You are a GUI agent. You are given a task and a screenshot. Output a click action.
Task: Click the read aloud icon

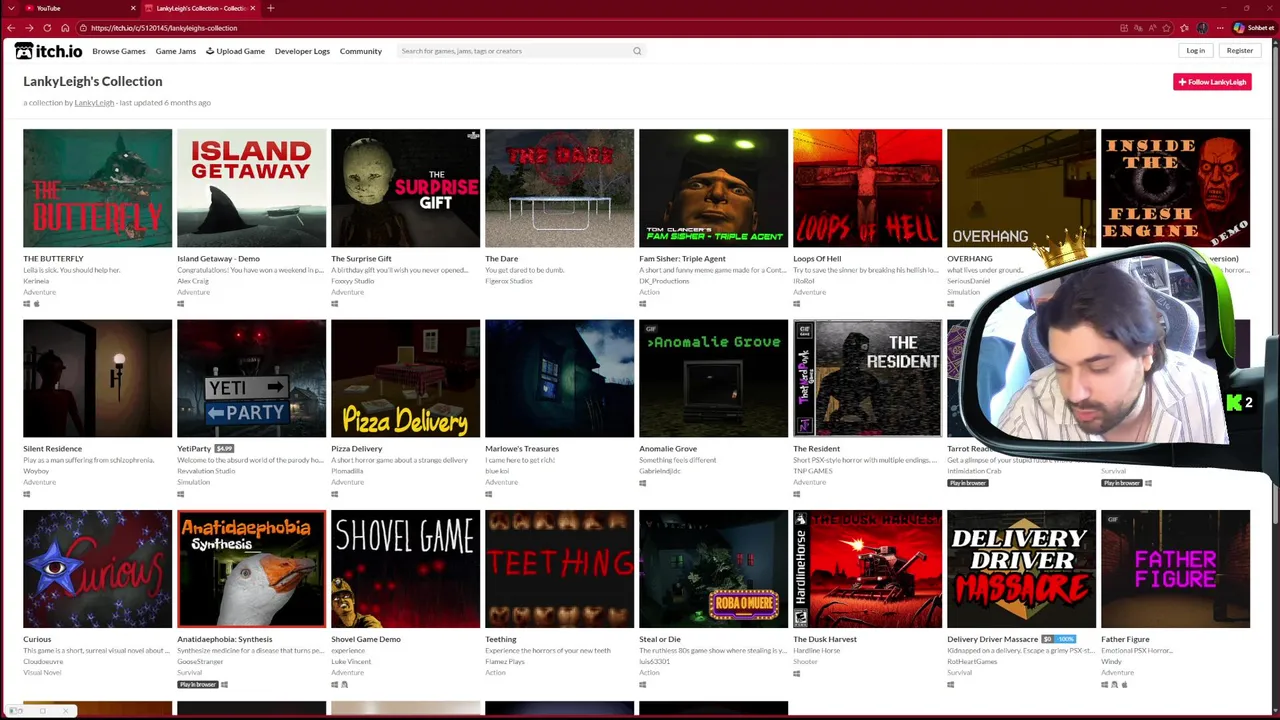[1153, 28]
